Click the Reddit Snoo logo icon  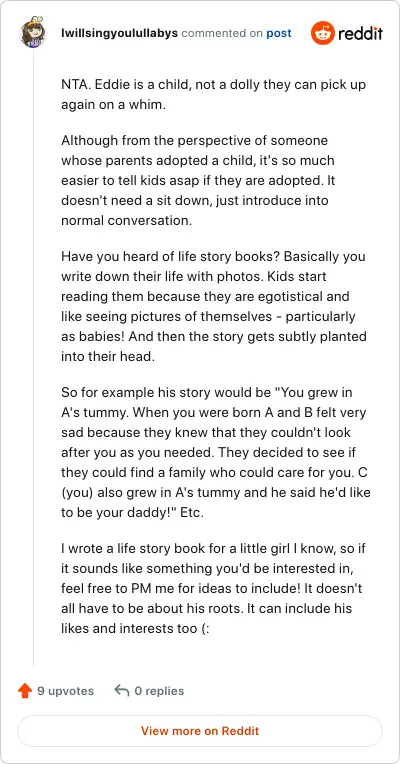[x=322, y=33]
